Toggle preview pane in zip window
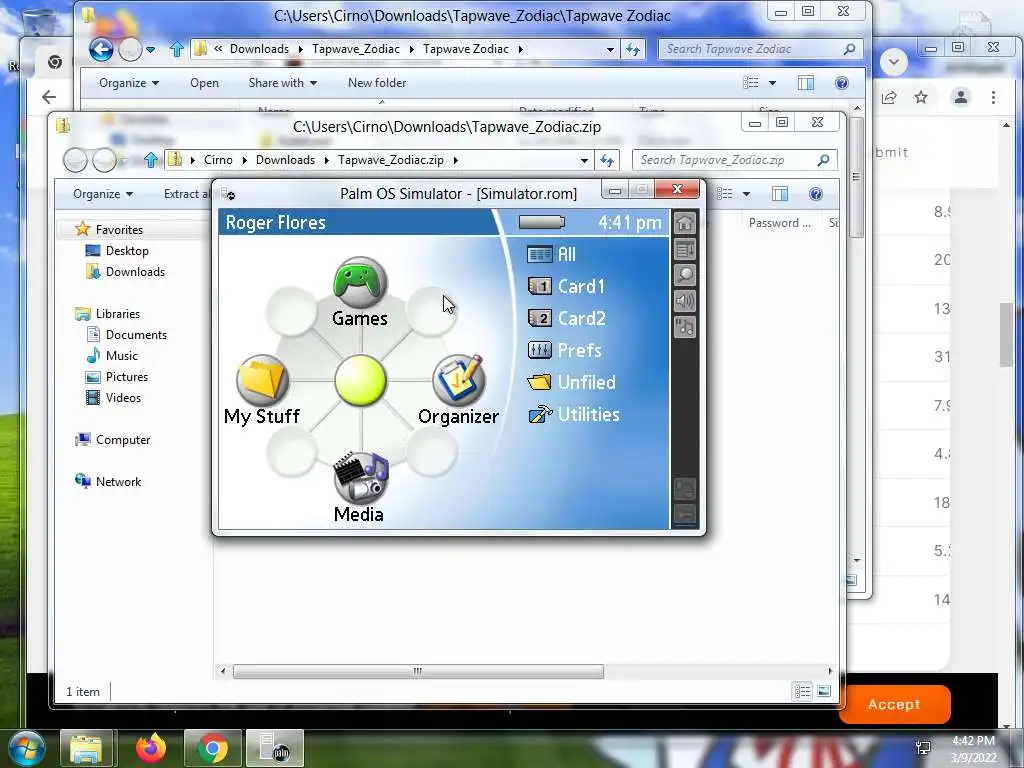This screenshot has height=768, width=1024. coord(780,194)
